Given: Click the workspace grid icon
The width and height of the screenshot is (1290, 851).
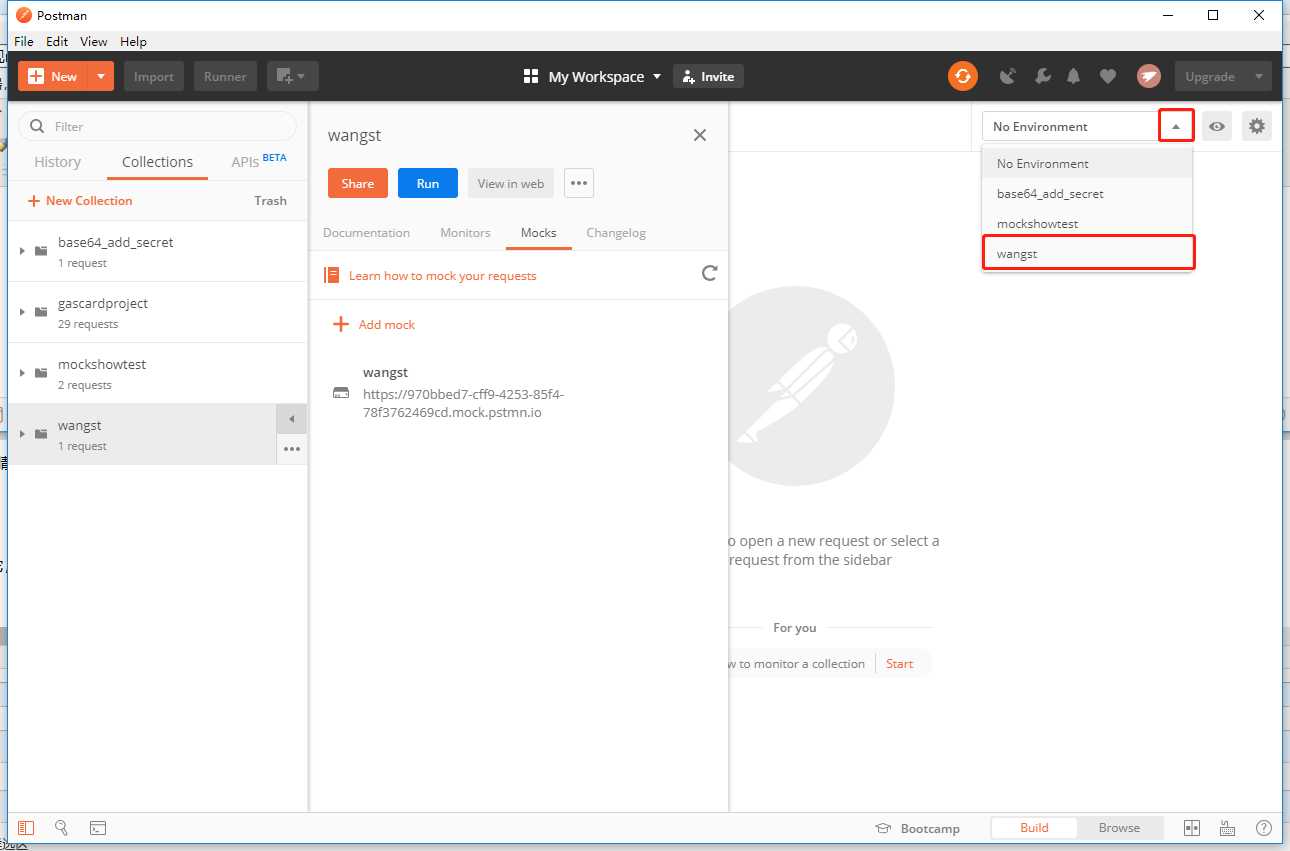Looking at the screenshot, I should click(531, 76).
